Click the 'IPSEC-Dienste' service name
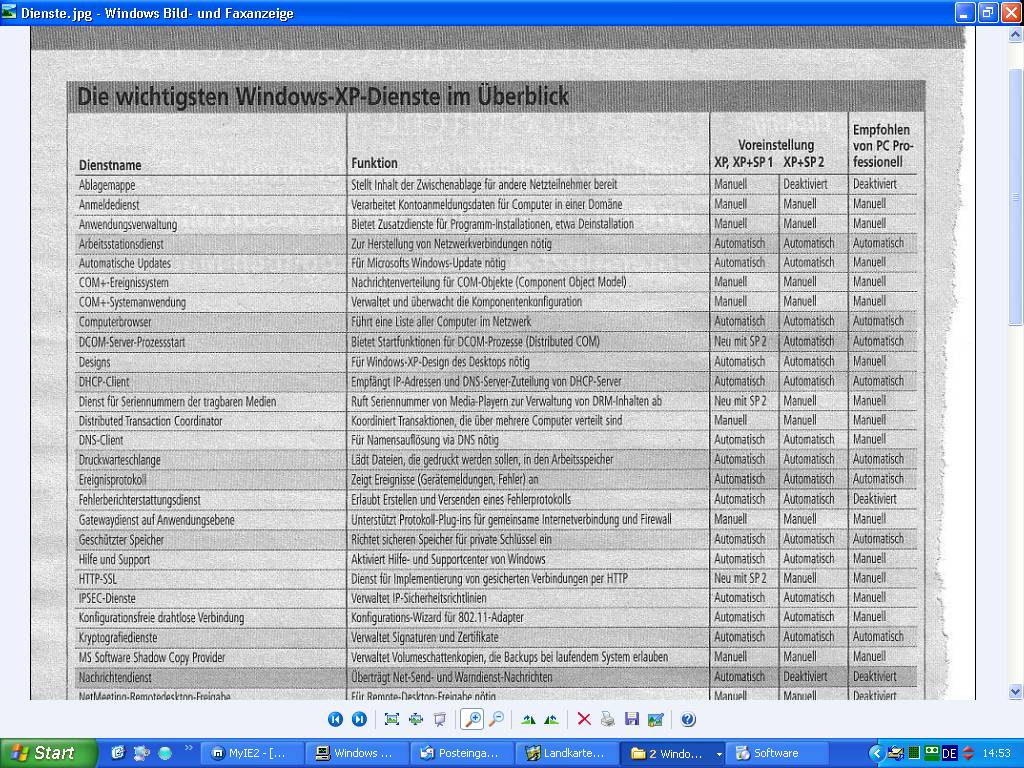Image resolution: width=1024 pixels, height=768 pixels. [x=107, y=598]
